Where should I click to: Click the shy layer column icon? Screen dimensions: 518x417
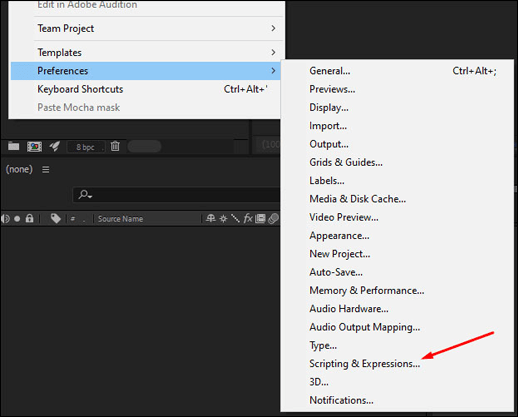point(210,218)
